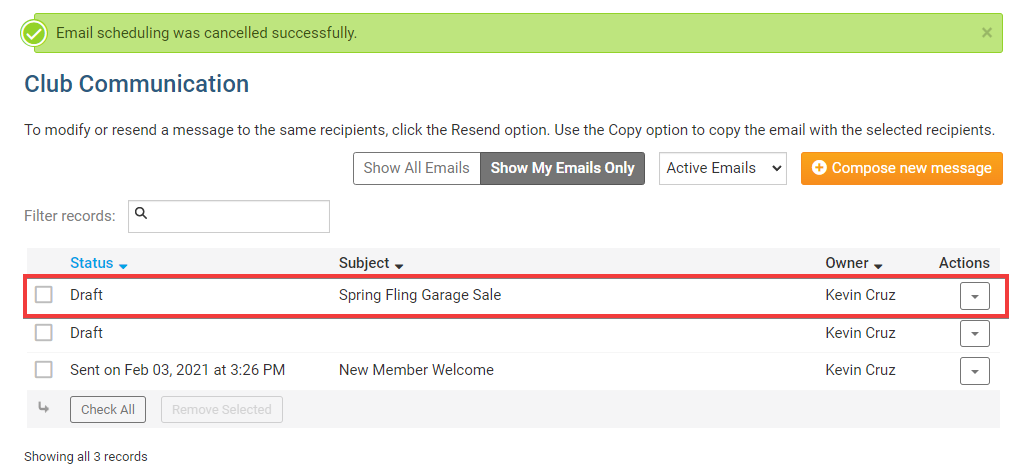The image size is (1027, 472).
Task: Check the New Member Welcome email checkbox
Action: coord(44,370)
